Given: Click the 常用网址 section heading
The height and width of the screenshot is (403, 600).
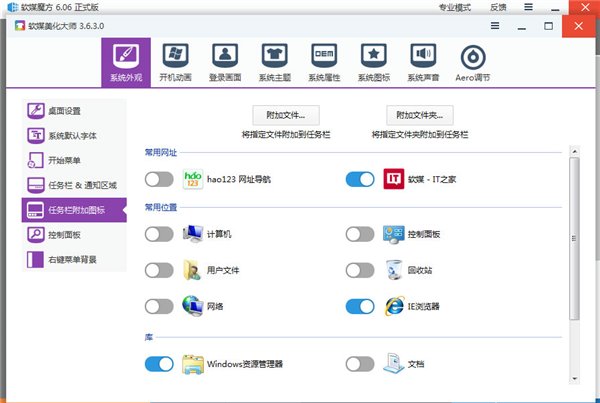Looking at the screenshot, I should (x=161, y=152).
